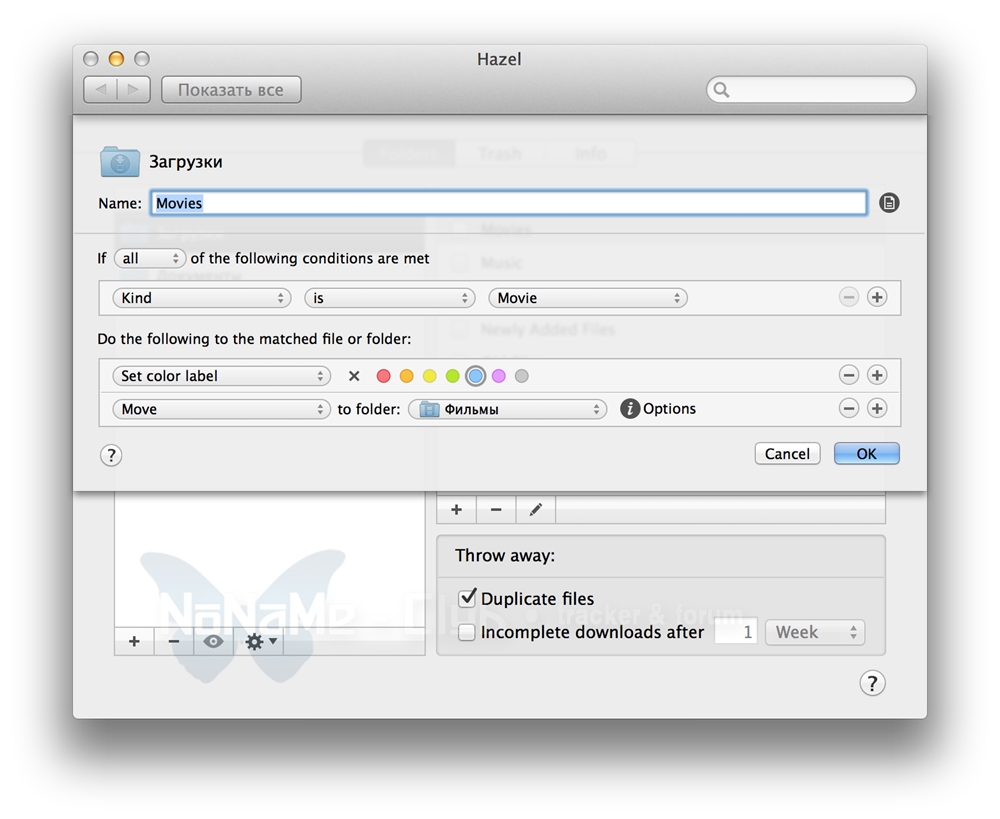Enable Incomplete downloads after
Image resolution: width=1000 pixels, height=819 pixels.
pyautogui.click(x=467, y=632)
